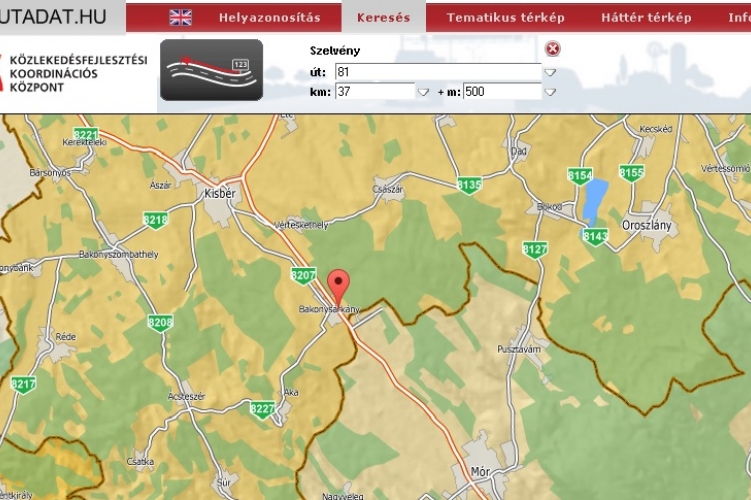751x500 pixels.
Task: Expand the út road number dropdown
Action: (x=550, y=72)
